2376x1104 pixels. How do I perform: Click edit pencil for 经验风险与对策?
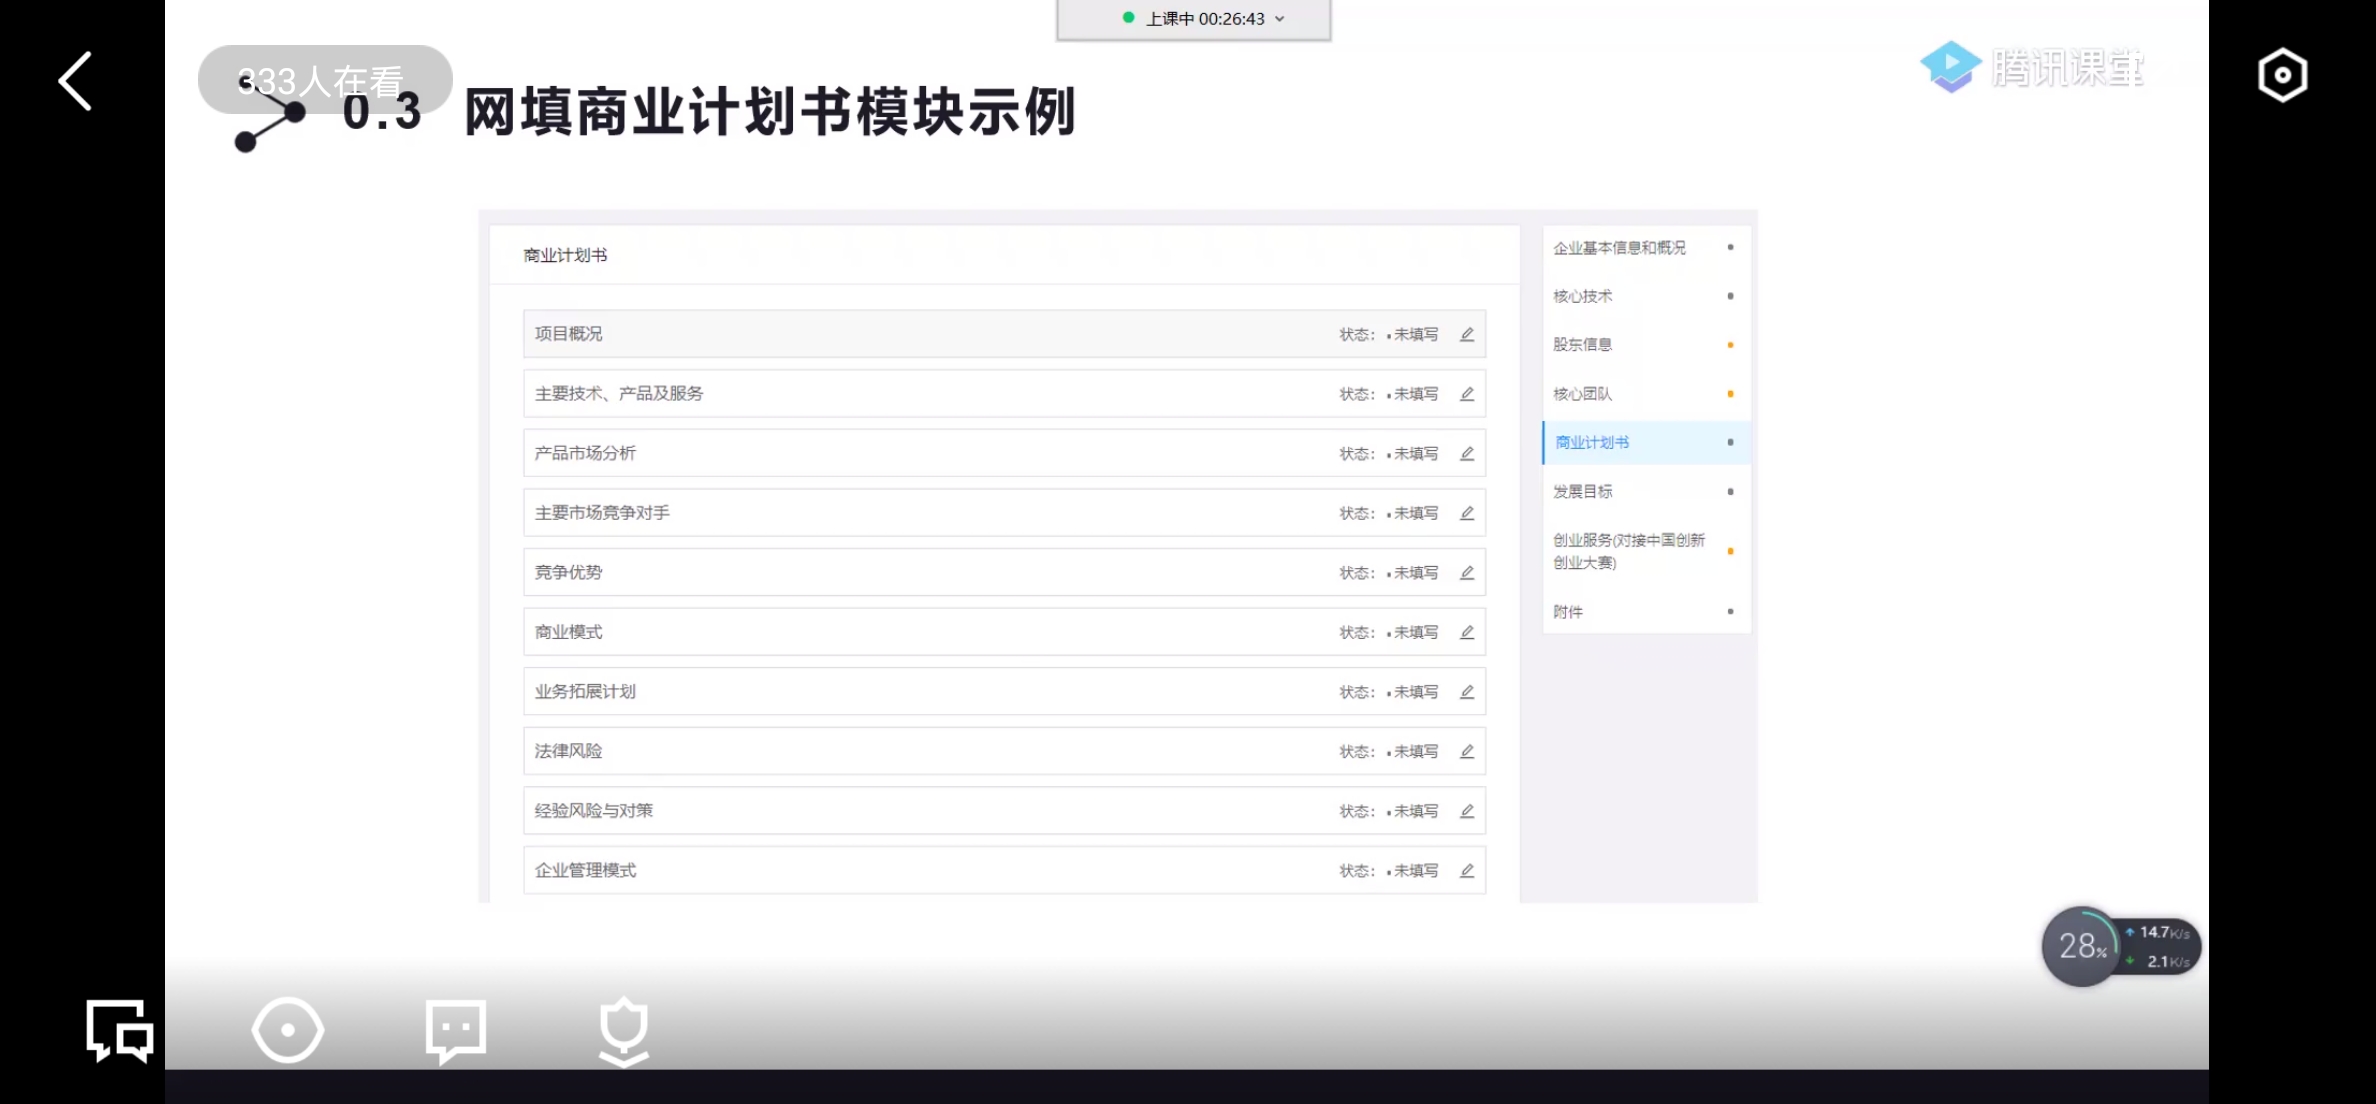pyautogui.click(x=1467, y=811)
